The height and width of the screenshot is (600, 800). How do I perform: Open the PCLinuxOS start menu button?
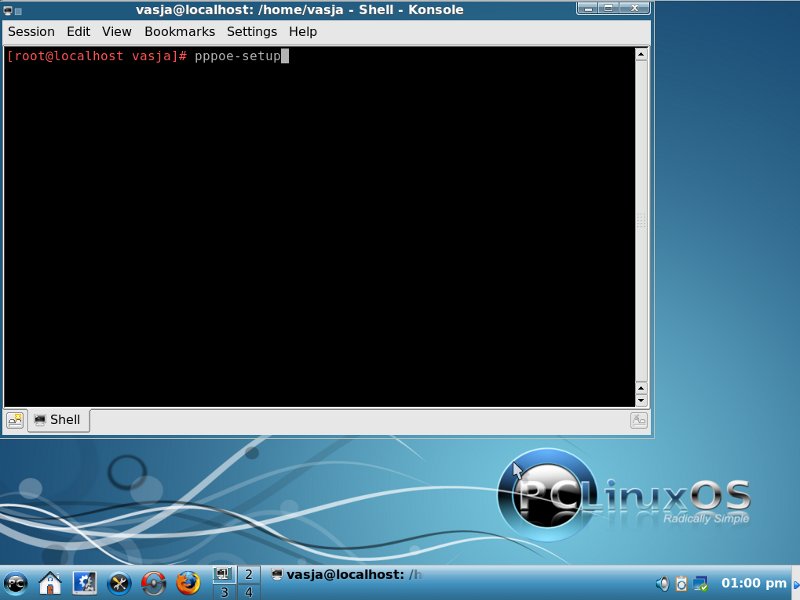click(16, 582)
